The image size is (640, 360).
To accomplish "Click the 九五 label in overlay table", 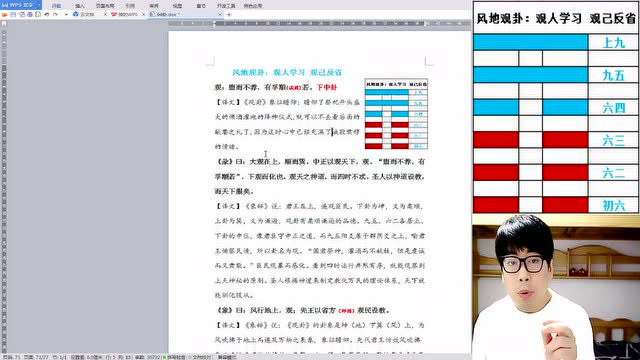I will pos(613,75).
